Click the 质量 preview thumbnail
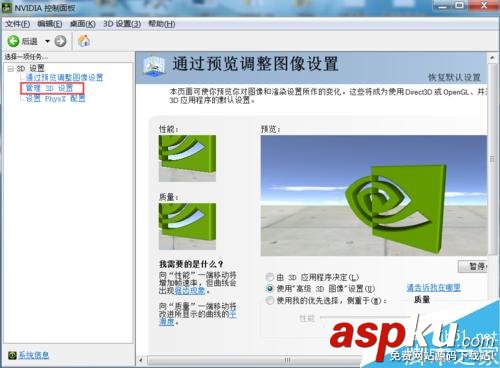Image resolution: width=500 pixels, height=368 pixels. pyautogui.click(x=187, y=226)
